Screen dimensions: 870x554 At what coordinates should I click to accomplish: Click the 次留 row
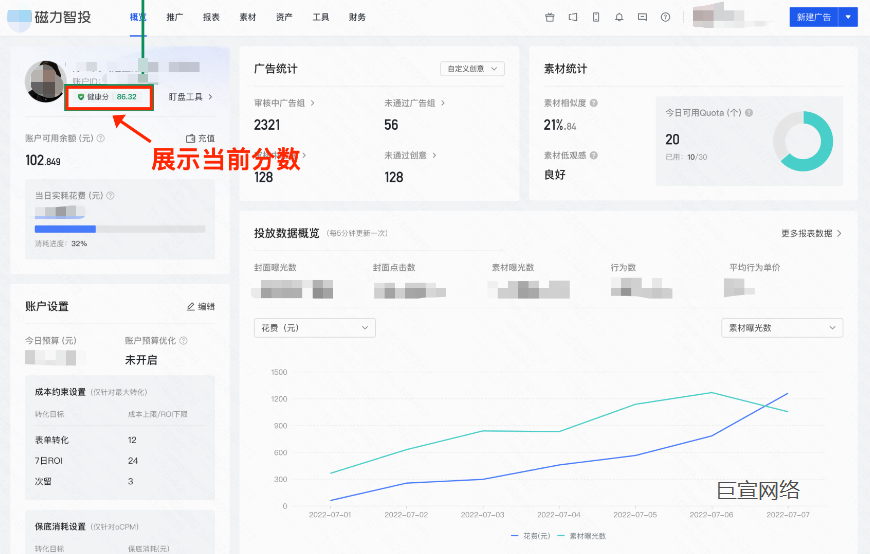[x=120, y=481]
